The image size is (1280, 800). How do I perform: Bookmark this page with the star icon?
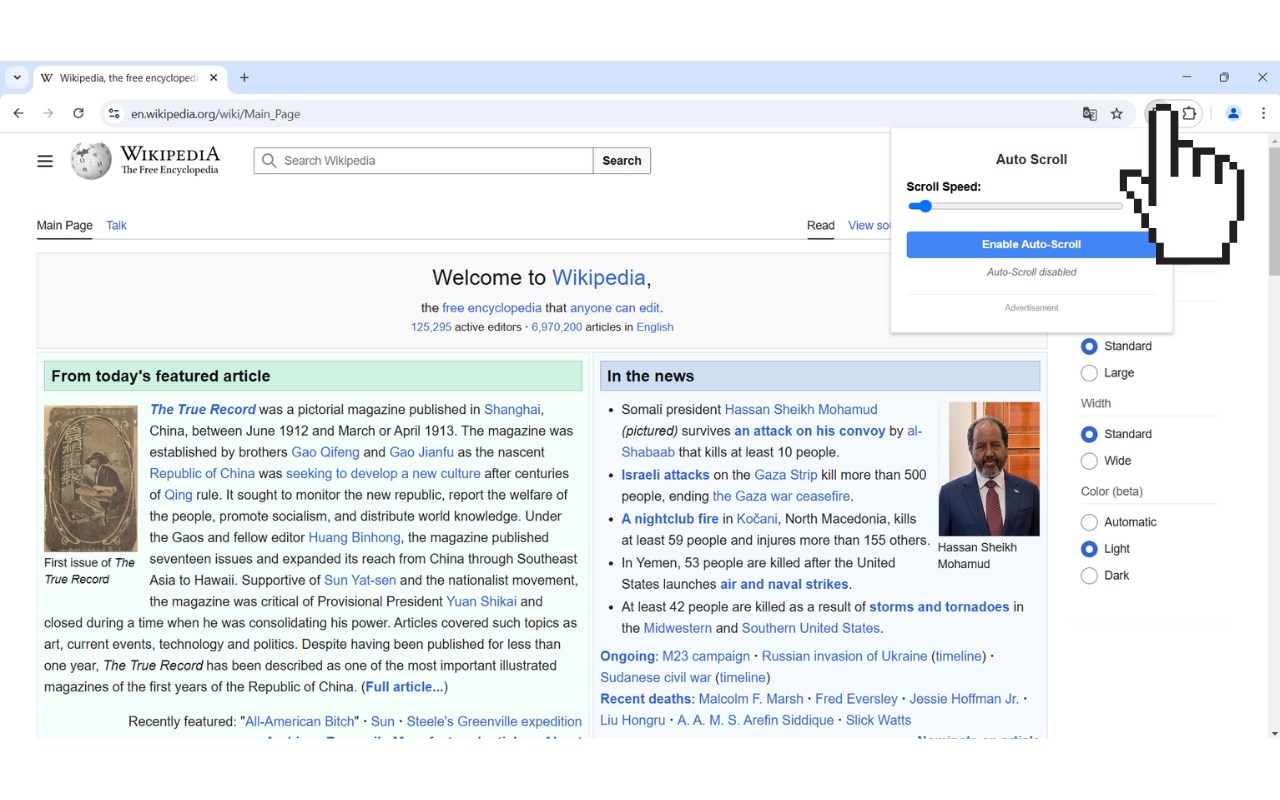coord(1117,114)
